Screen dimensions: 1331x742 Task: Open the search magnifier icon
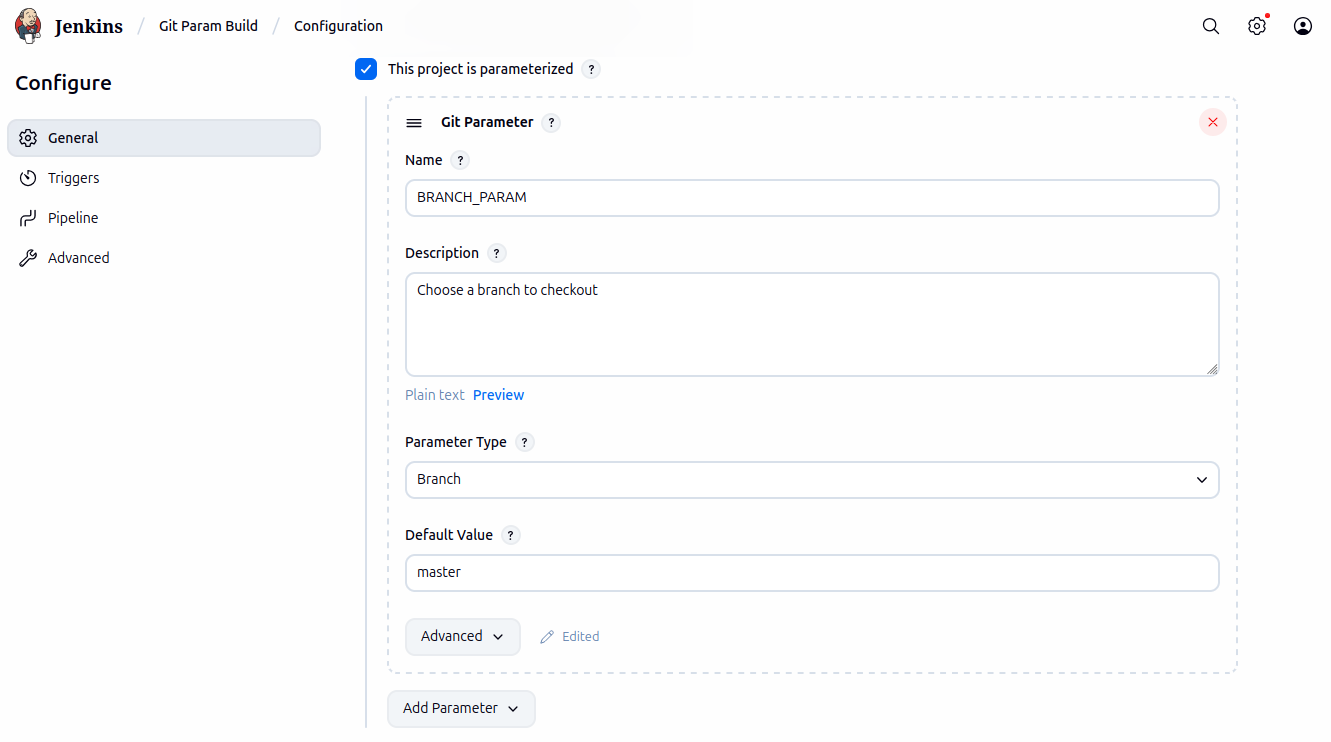coord(1210,26)
